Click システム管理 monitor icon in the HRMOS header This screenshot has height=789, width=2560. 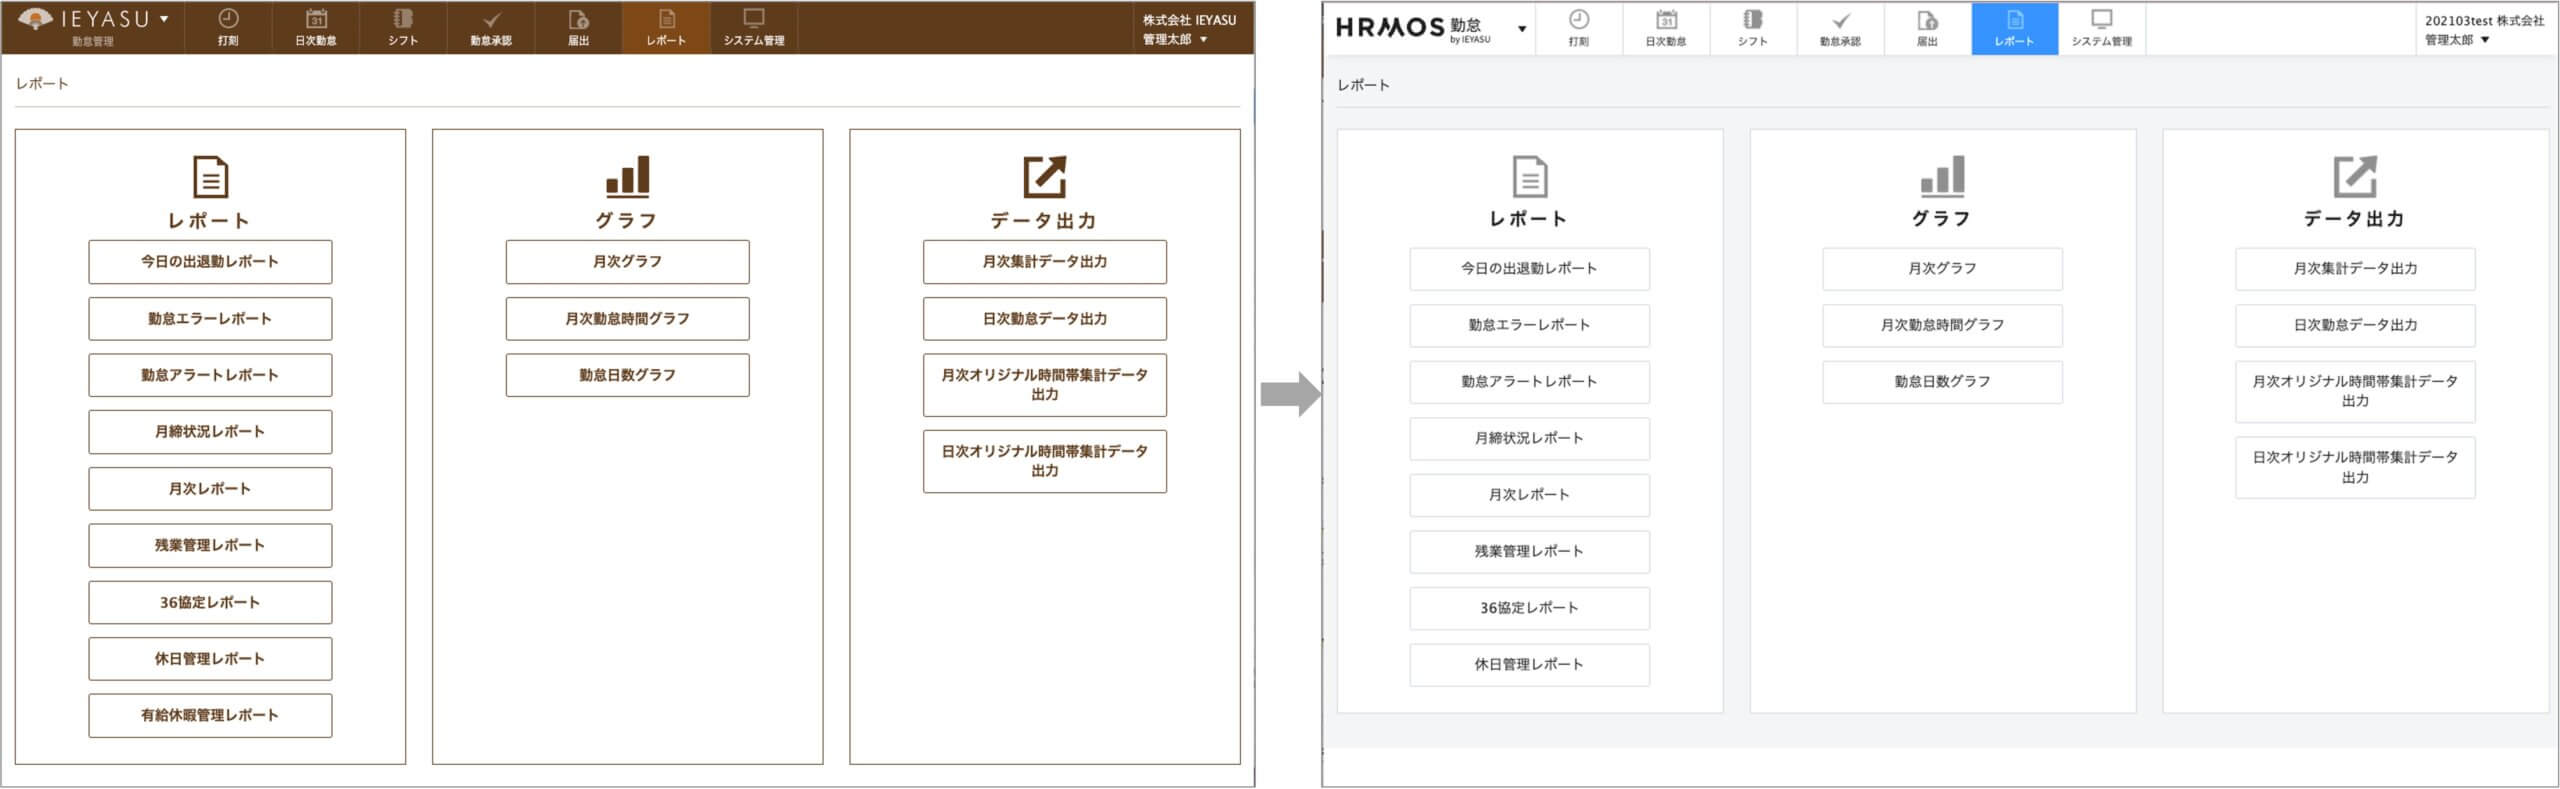click(x=2101, y=20)
